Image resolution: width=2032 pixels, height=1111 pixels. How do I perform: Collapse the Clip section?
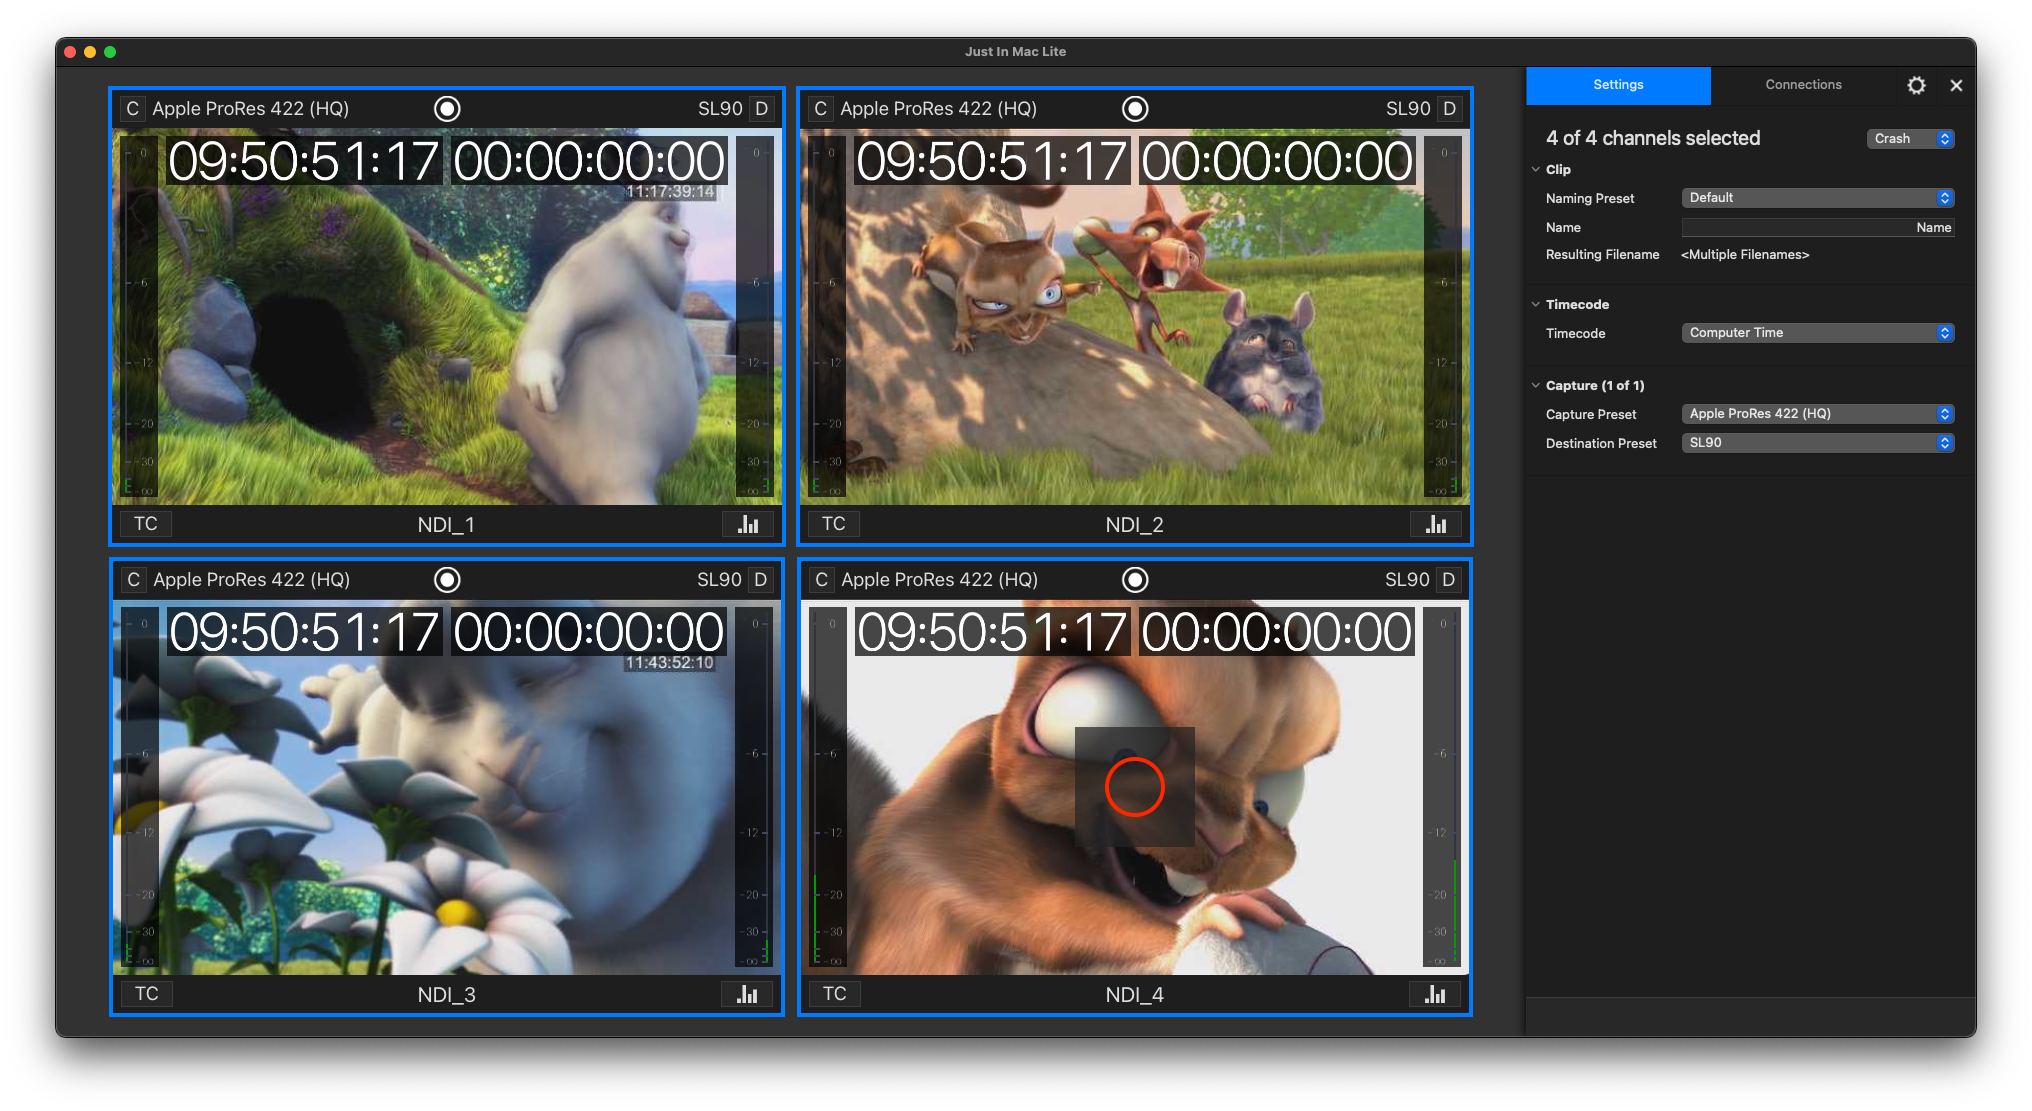(x=1536, y=170)
